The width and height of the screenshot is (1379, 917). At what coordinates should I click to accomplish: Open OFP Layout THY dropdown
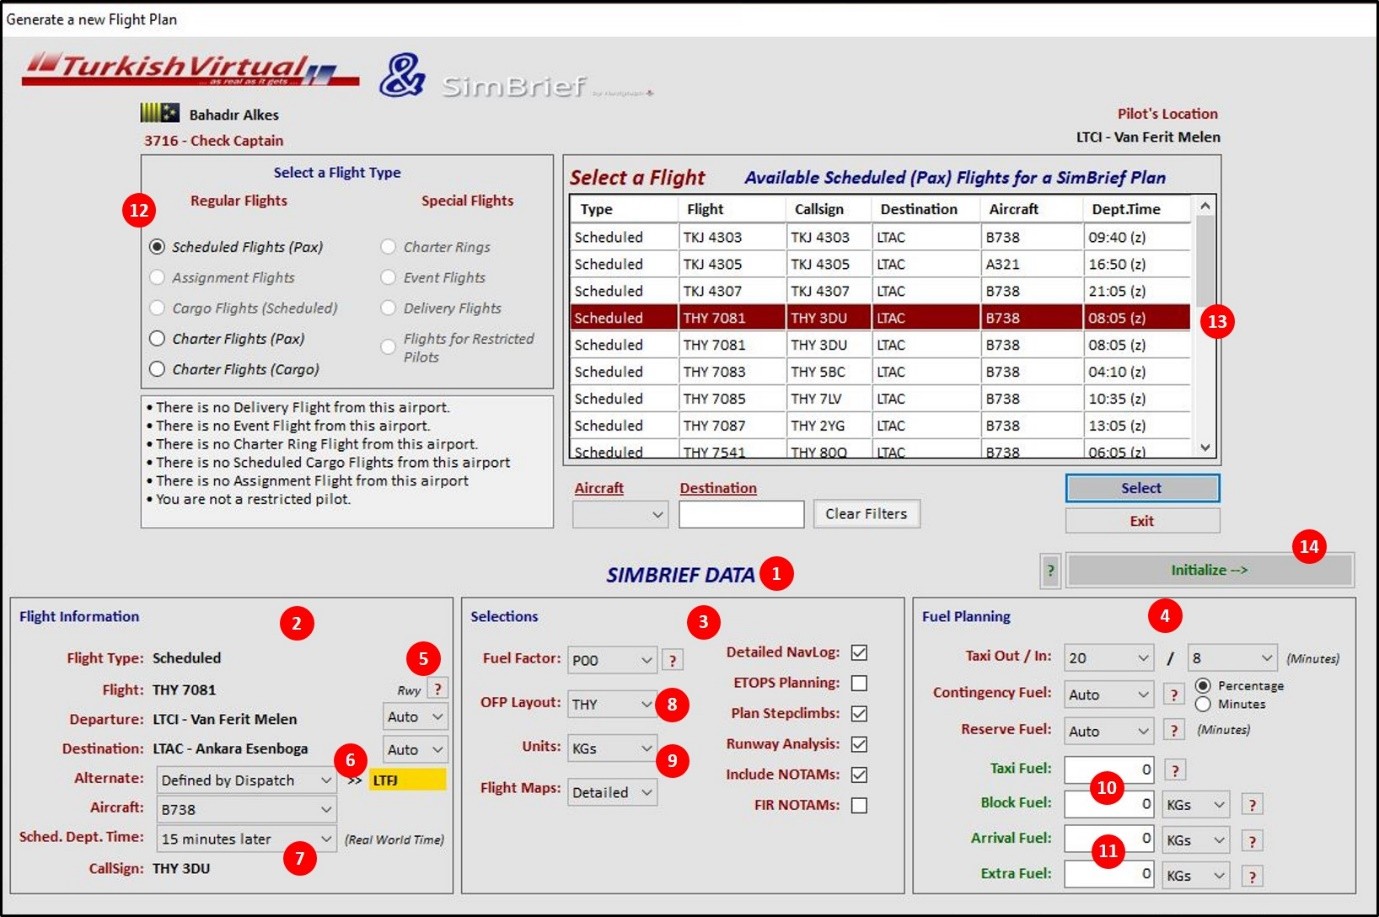click(x=612, y=703)
